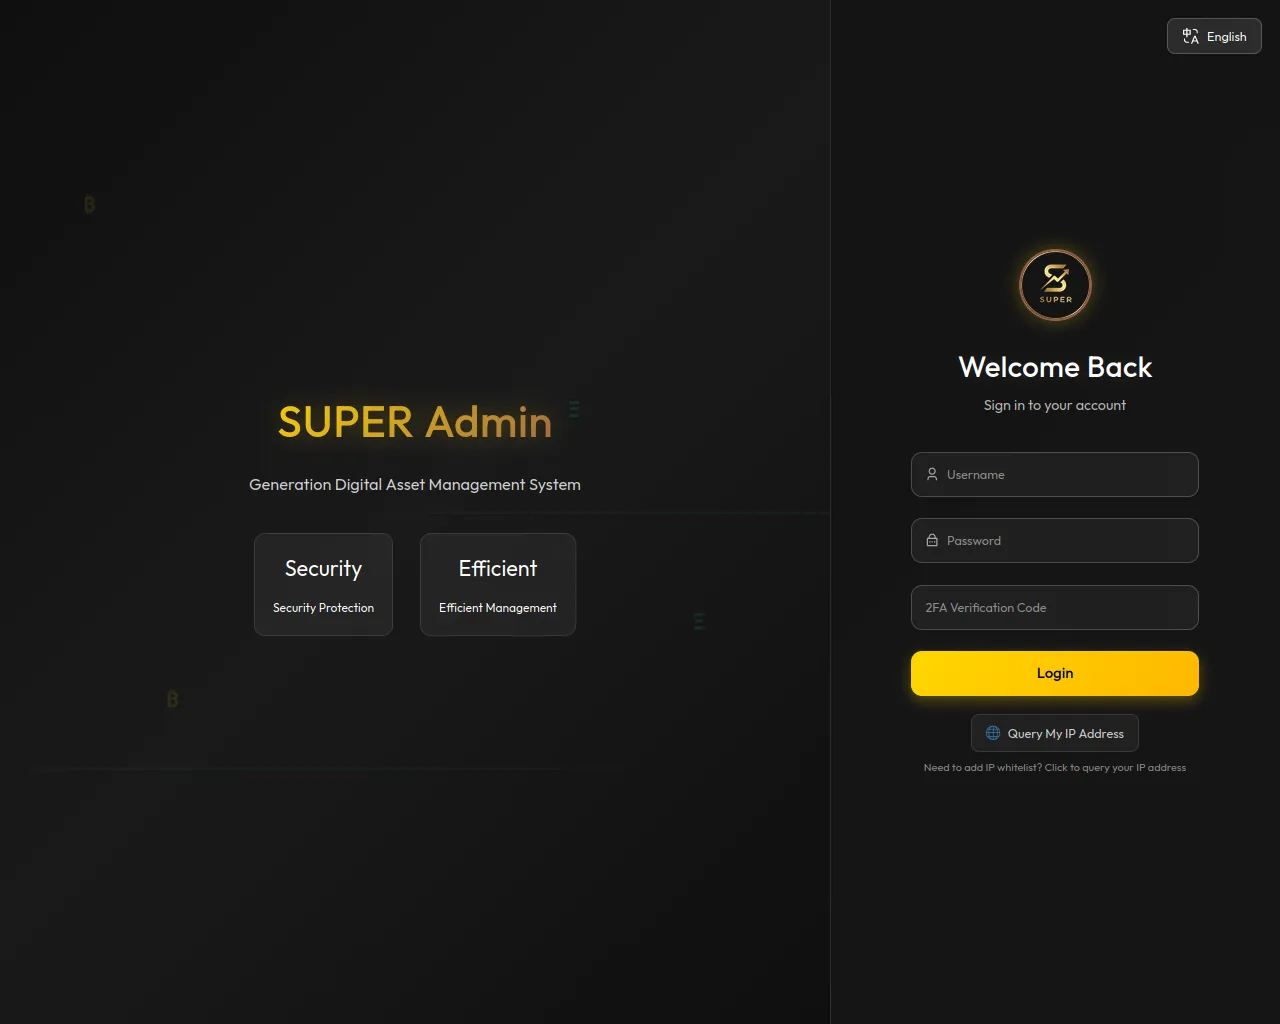
Task: Click the globe icon beside Query My IP
Action: pyautogui.click(x=993, y=733)
